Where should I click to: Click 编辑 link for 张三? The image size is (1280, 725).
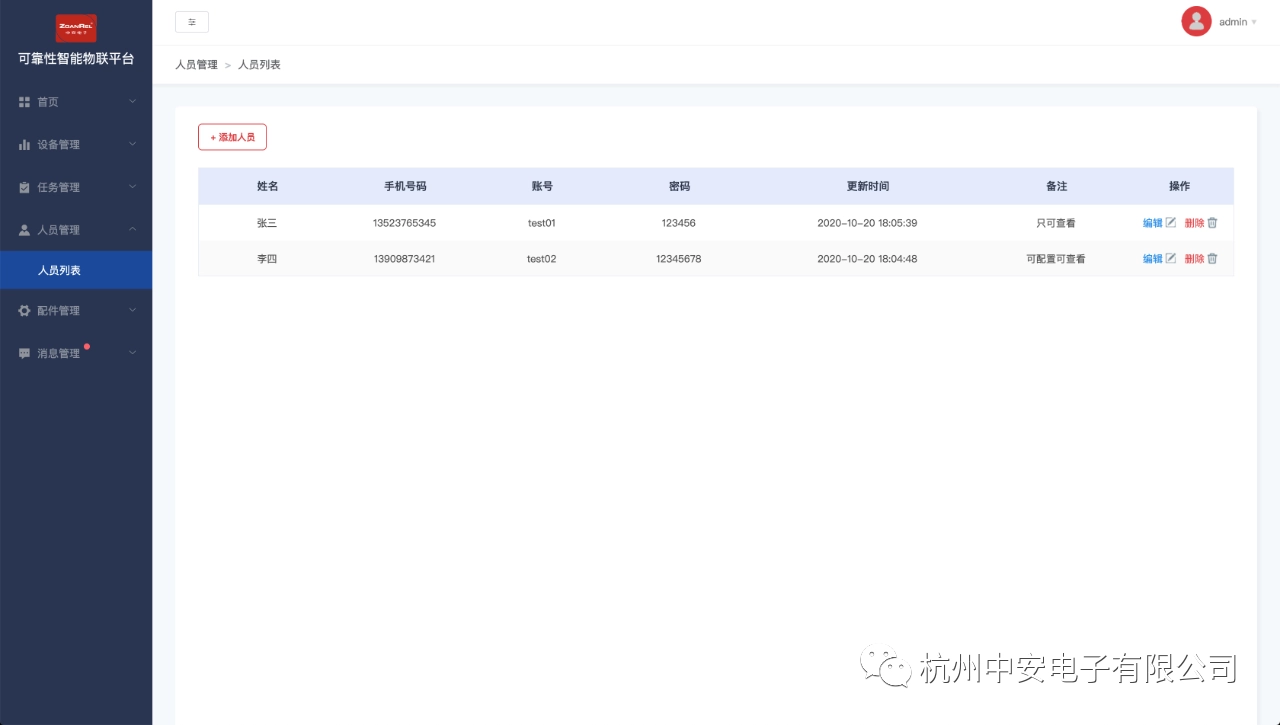pyautogui.click(x=1152, y=223)
